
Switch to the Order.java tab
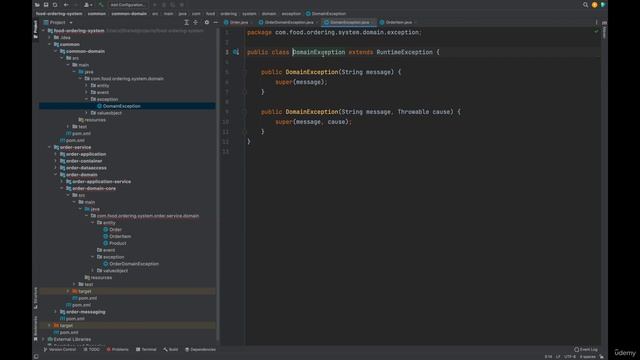coord(236,22)
